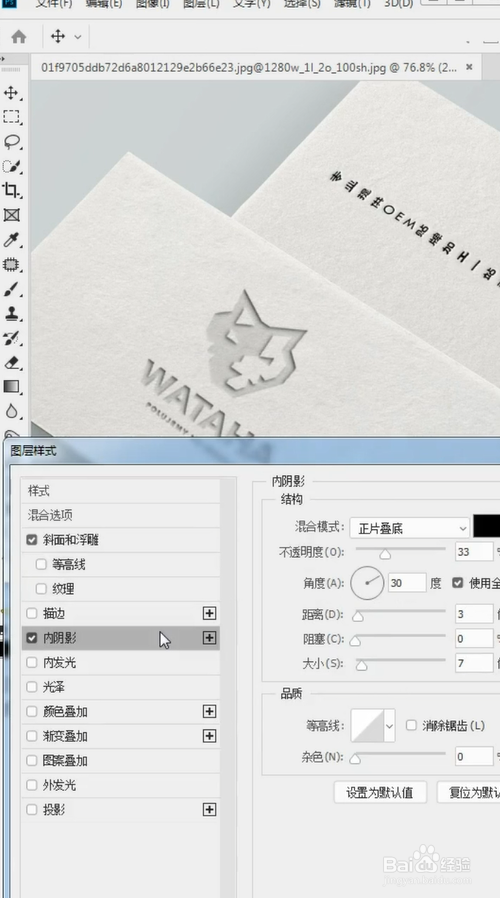This screenshot has height=898, width=500.
Task: Enable the 颜色叠加 checkbox
Action: 32,711
